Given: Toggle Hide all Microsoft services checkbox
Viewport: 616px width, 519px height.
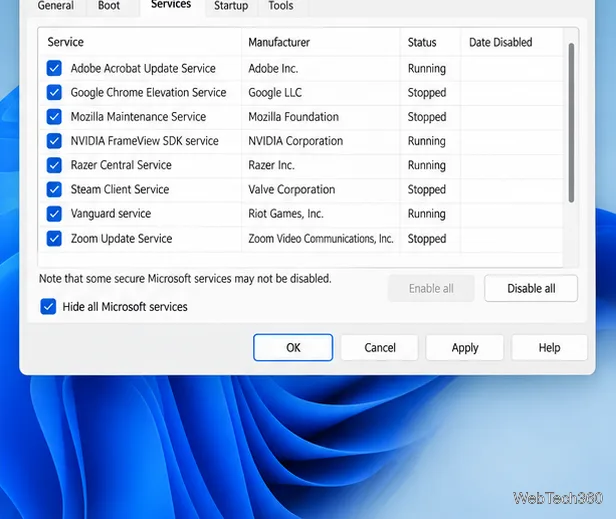Looking at the screenshot, I should tap(48, 306).
